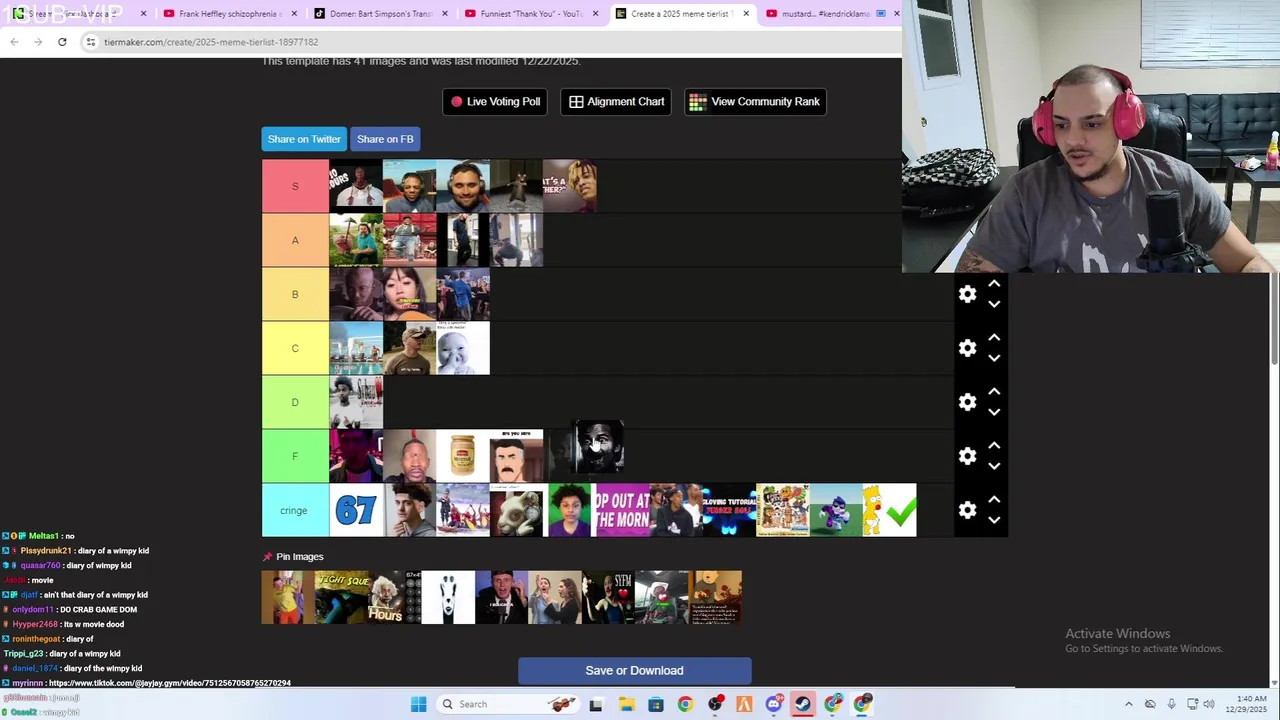The image size is (1280, 720).
Task: Move the C tier row up
Action: click(x=994, y=338)
